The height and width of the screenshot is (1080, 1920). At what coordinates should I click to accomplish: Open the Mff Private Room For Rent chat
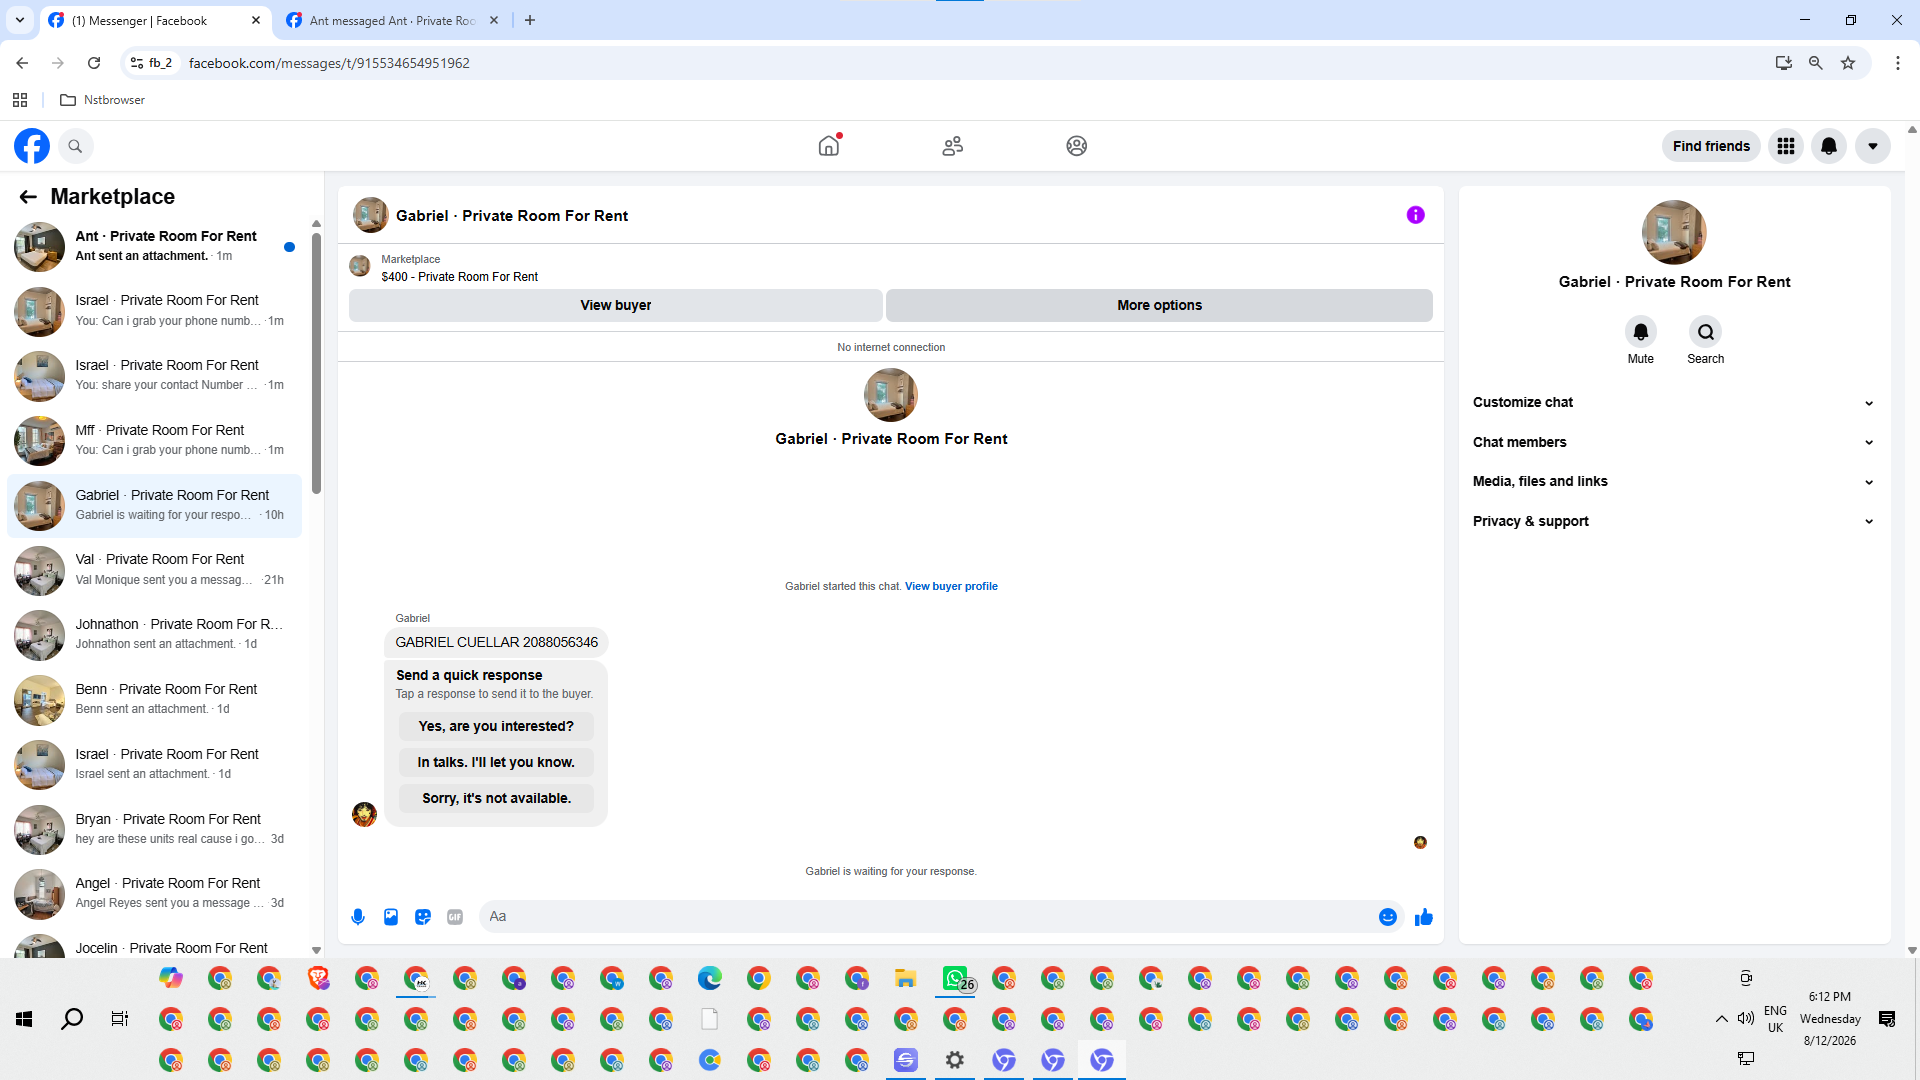tap(155, 440)
